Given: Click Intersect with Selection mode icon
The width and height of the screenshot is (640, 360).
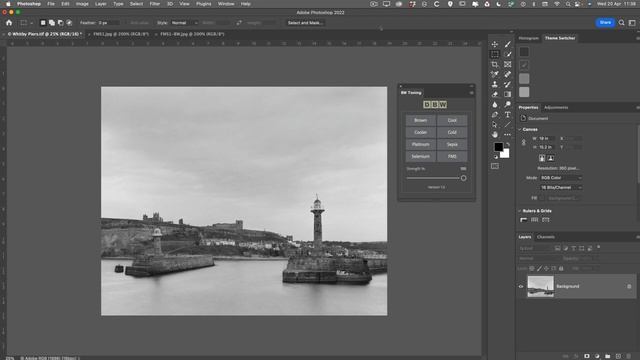Looking at the screenshot, I should [x=69, y=23].
